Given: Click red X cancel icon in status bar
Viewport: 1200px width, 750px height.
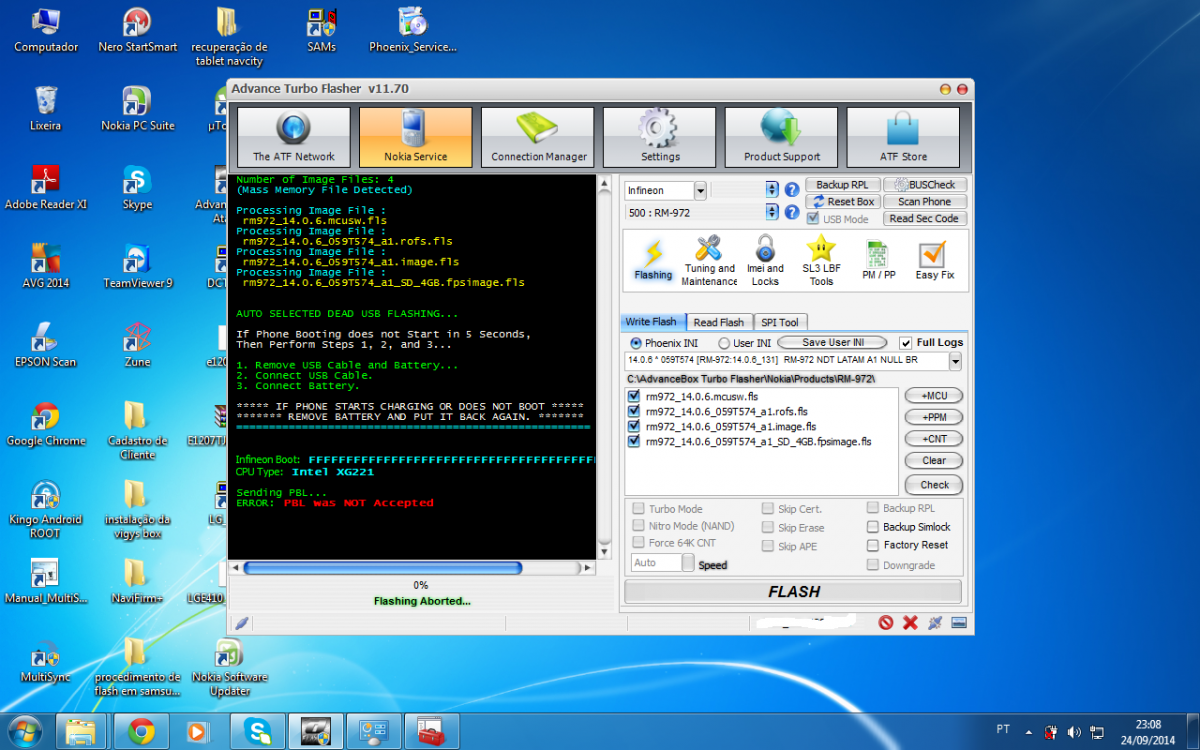Looking at the screenshot, I should coord(910,622).
